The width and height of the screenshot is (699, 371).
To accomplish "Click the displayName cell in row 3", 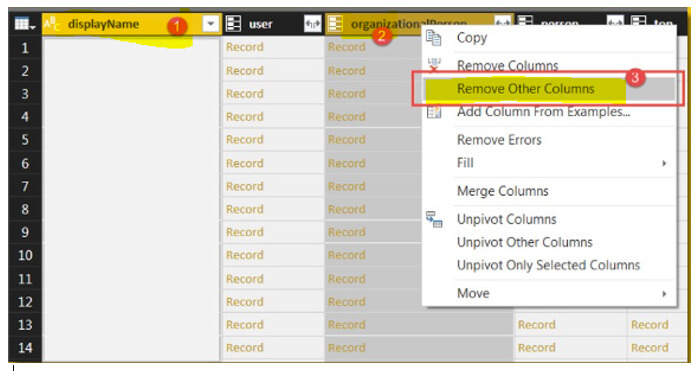I will pos(132,94).
